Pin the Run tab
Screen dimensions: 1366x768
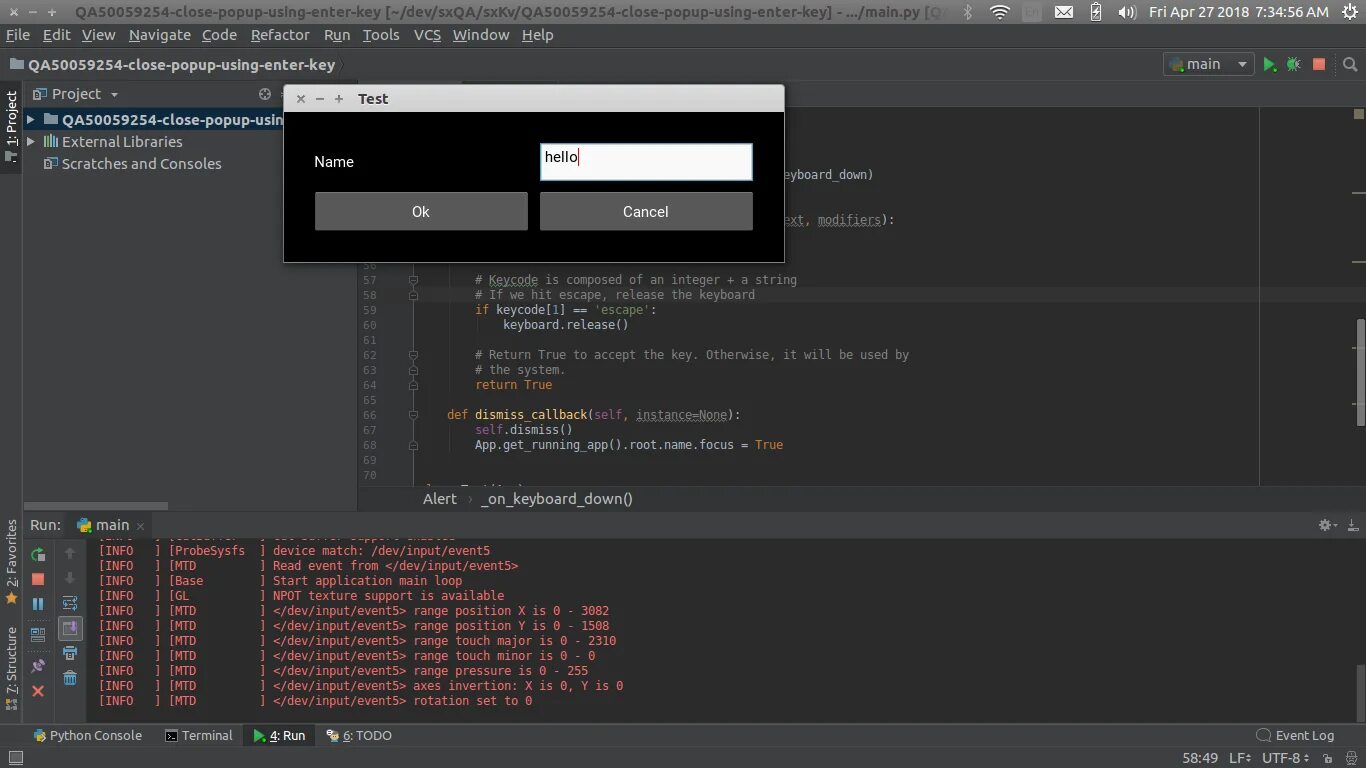(38, 665)
